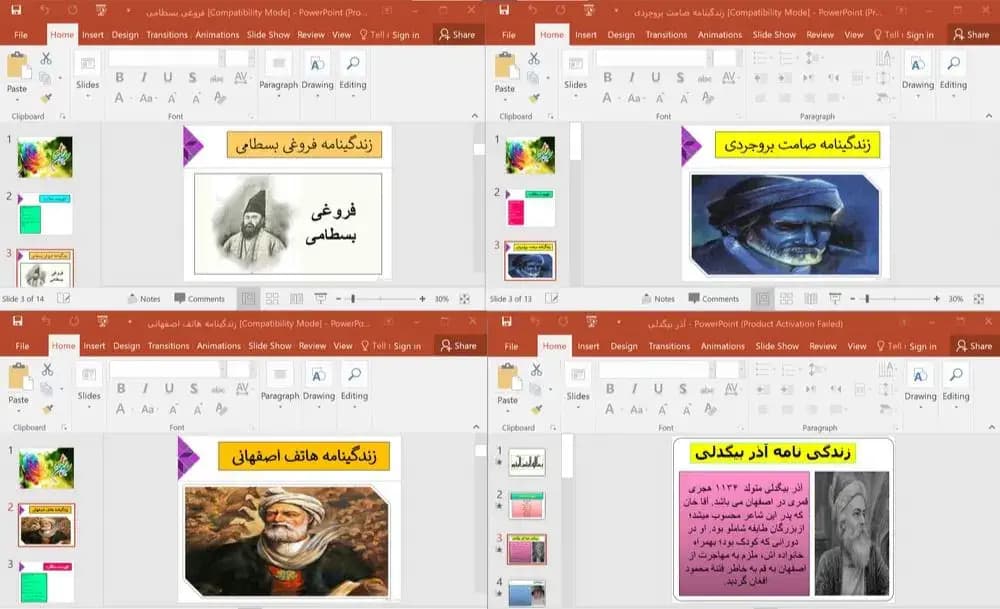Open Animations tab in Foroughi Bastami window

tap(217, 34)
